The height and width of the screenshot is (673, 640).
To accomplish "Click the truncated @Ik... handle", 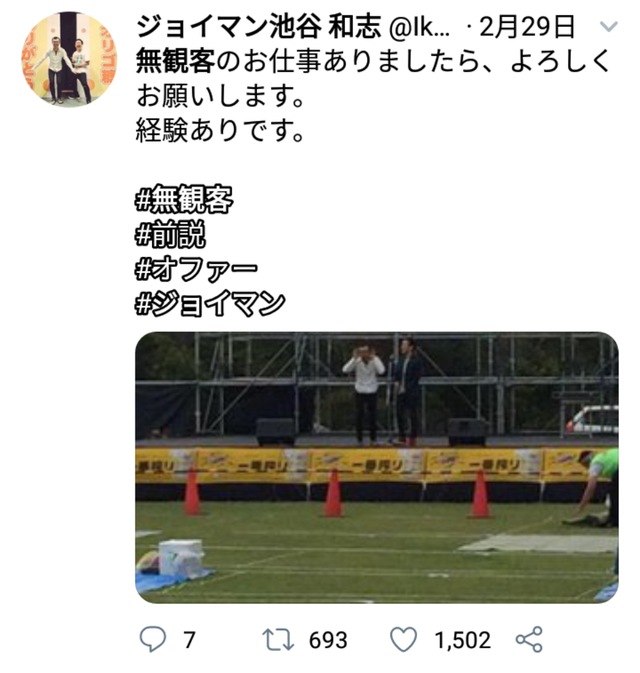I will tap(419, 27).
